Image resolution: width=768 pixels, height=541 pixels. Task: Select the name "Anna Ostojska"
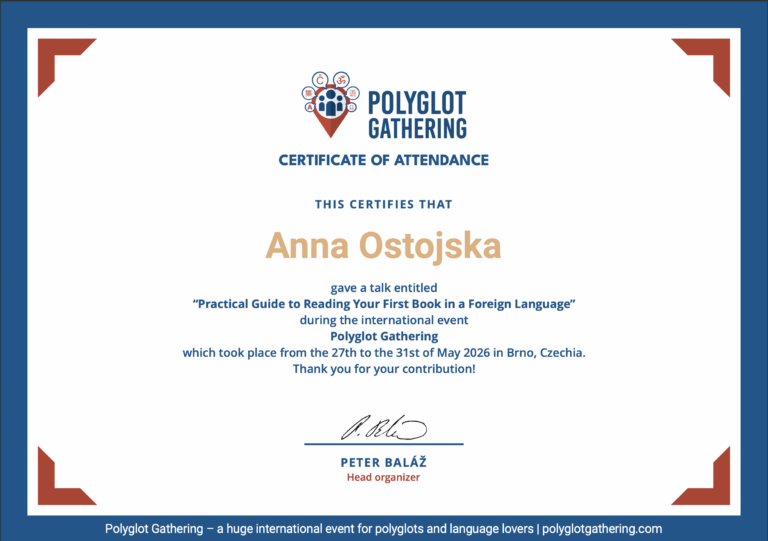tap(384, 246)
